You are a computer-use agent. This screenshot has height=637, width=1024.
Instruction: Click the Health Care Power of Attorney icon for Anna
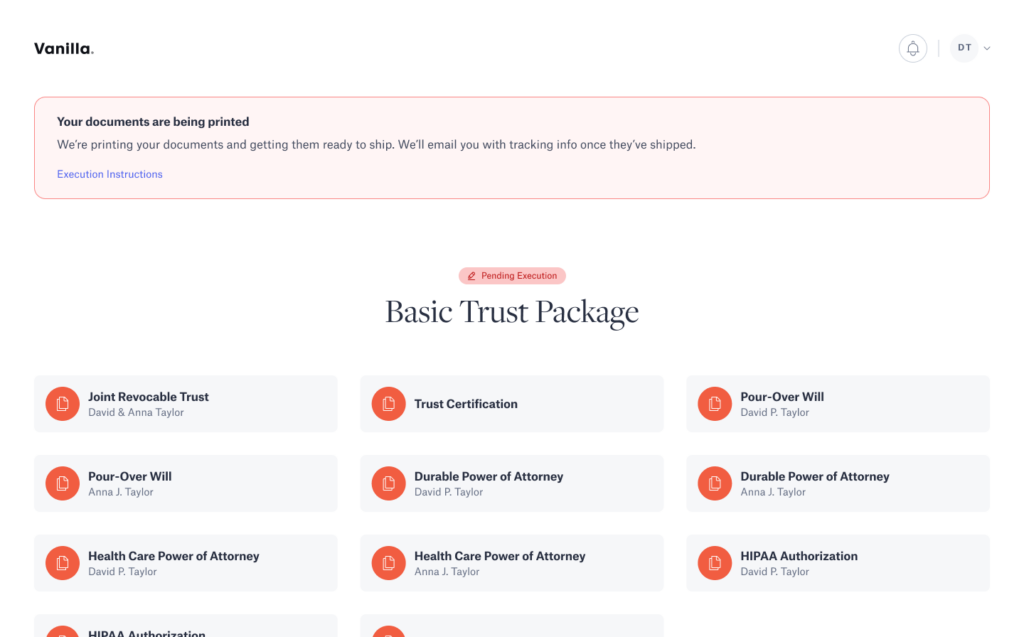coord(388,563)
